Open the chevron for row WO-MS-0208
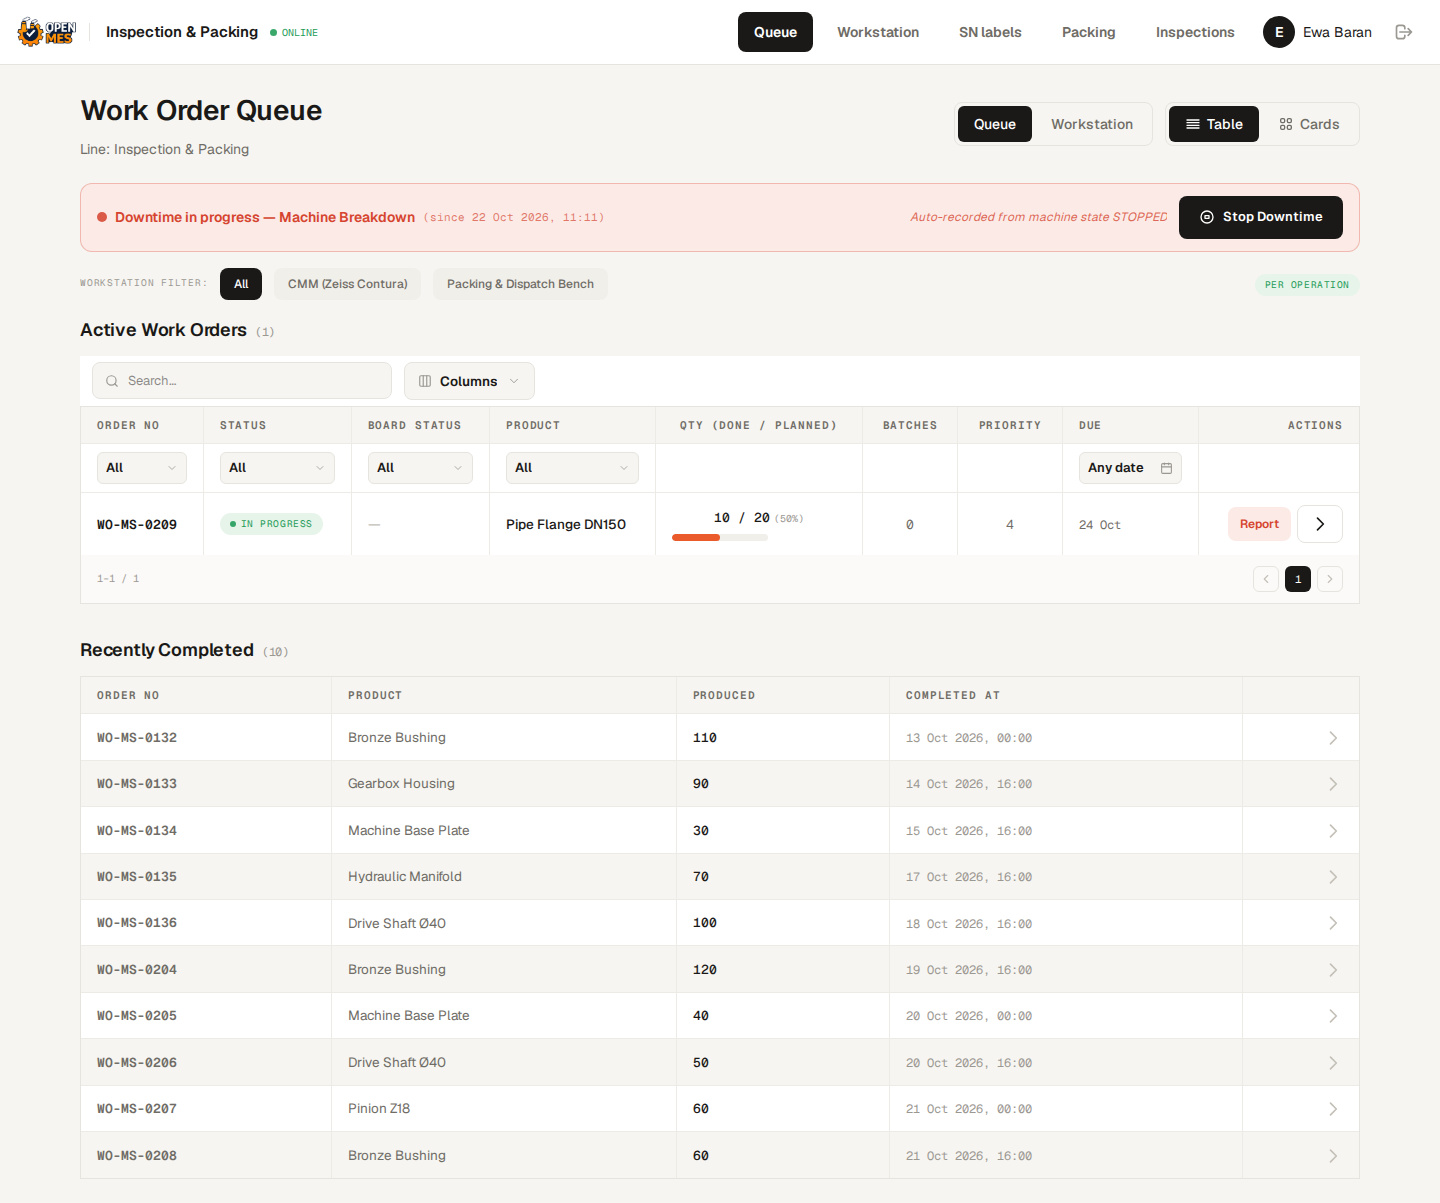 click(x=1333, y=1156)
